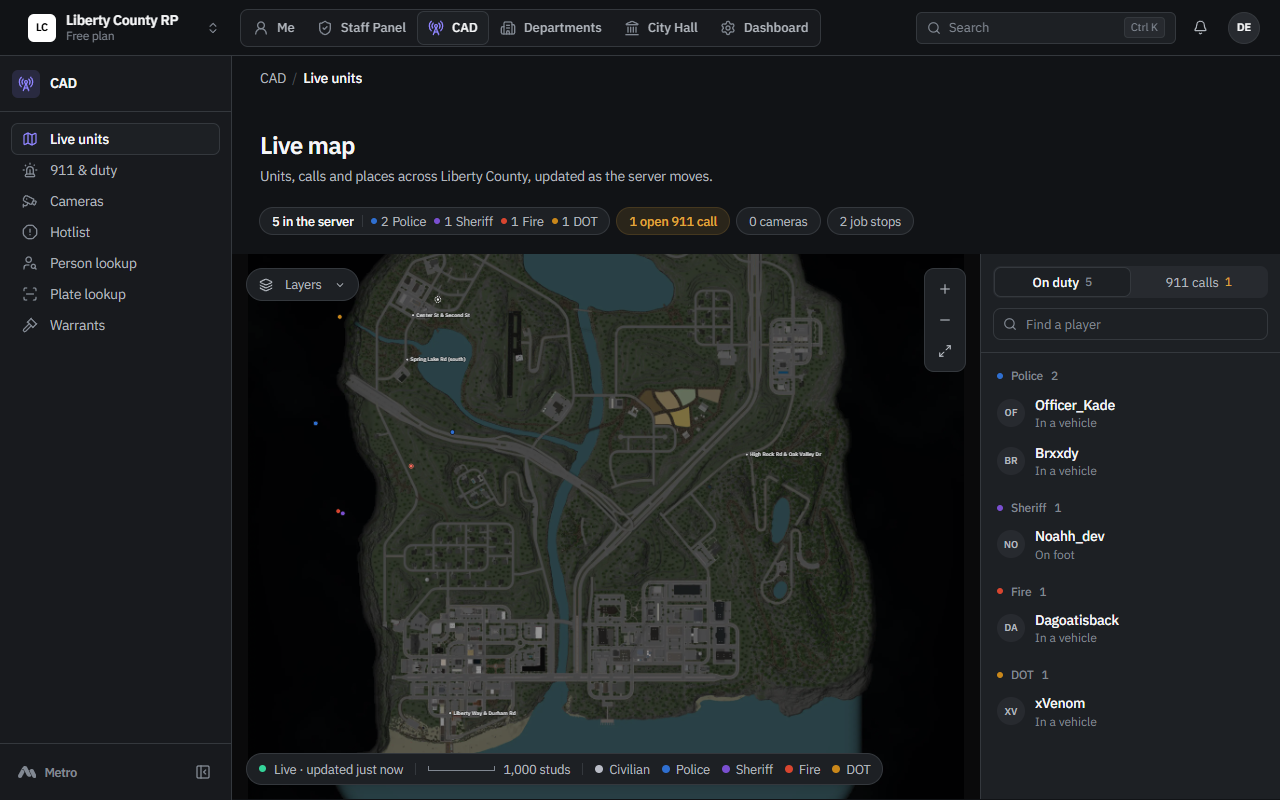Expand the Liberty County RP workspace switcher
Image resolution: width=1280 pixels, height=800 pixels.
[x=213, y=28]
